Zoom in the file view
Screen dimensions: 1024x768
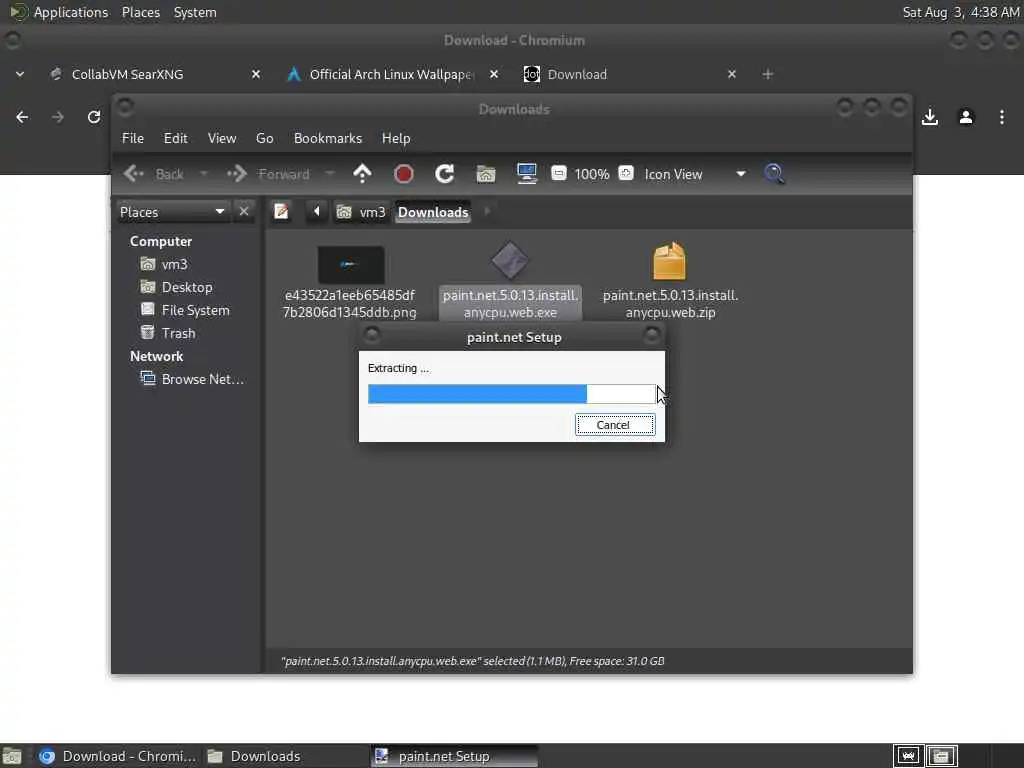[x=626, y=173]
